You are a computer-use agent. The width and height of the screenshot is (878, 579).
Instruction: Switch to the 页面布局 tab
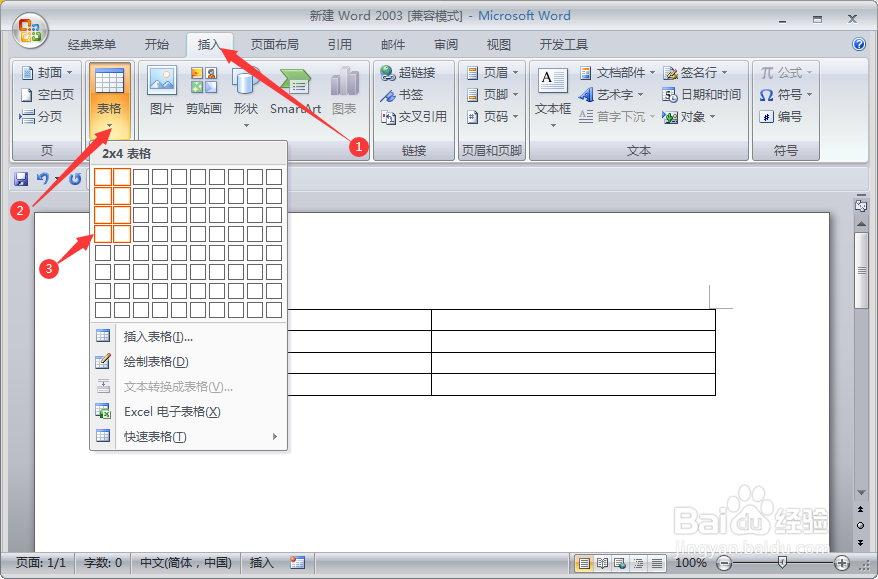point(274,45)
